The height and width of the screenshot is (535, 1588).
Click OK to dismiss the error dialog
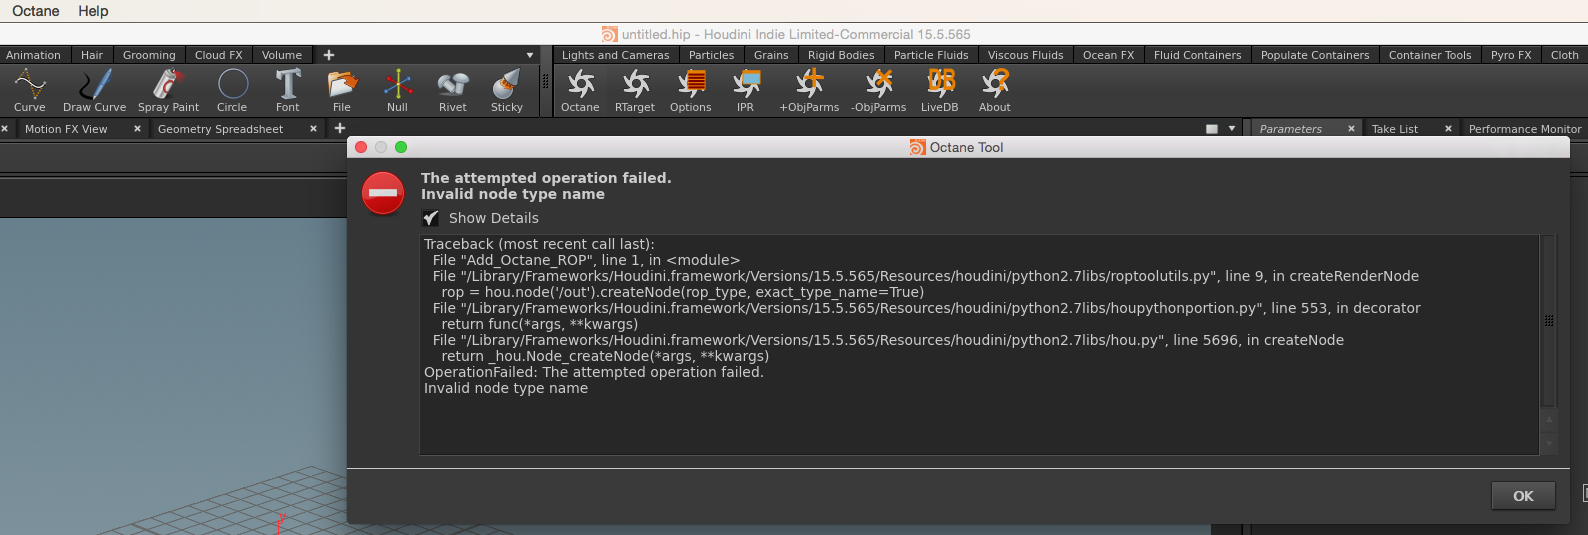[1523, 496]
